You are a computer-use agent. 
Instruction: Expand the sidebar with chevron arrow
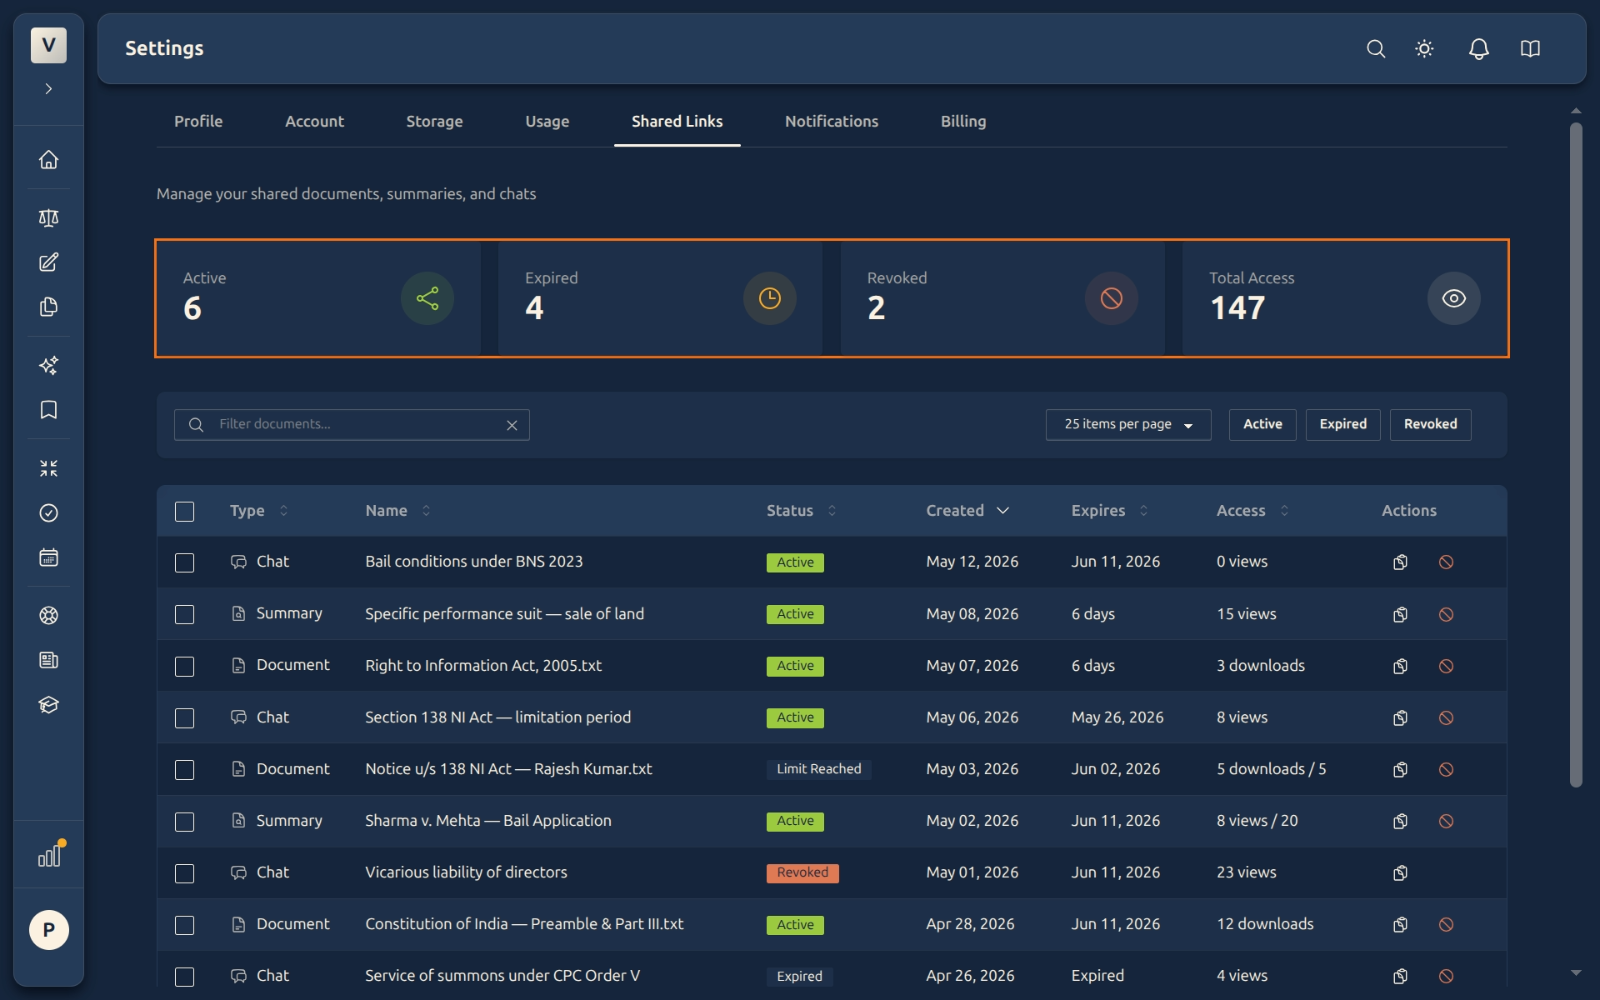point(48,89)
